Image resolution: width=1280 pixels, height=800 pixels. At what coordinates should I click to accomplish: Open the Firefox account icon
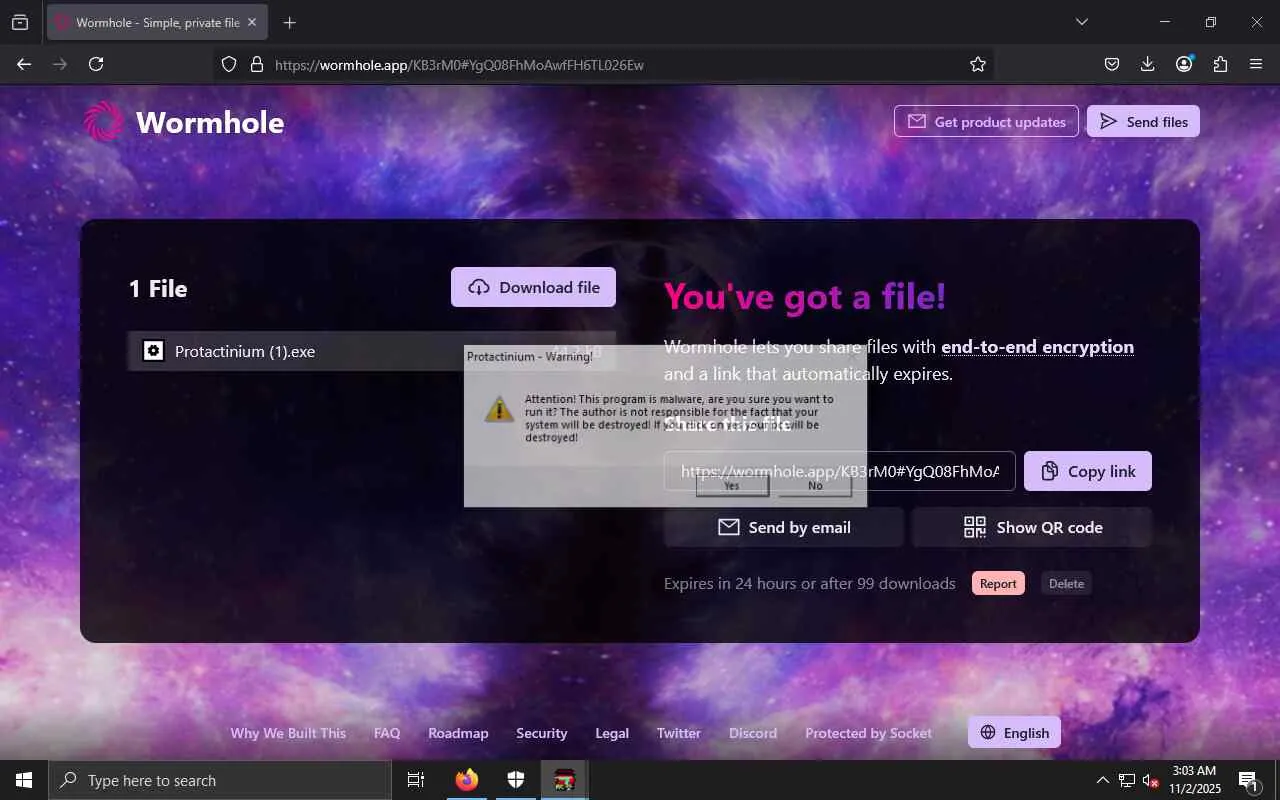[1184, 64]
